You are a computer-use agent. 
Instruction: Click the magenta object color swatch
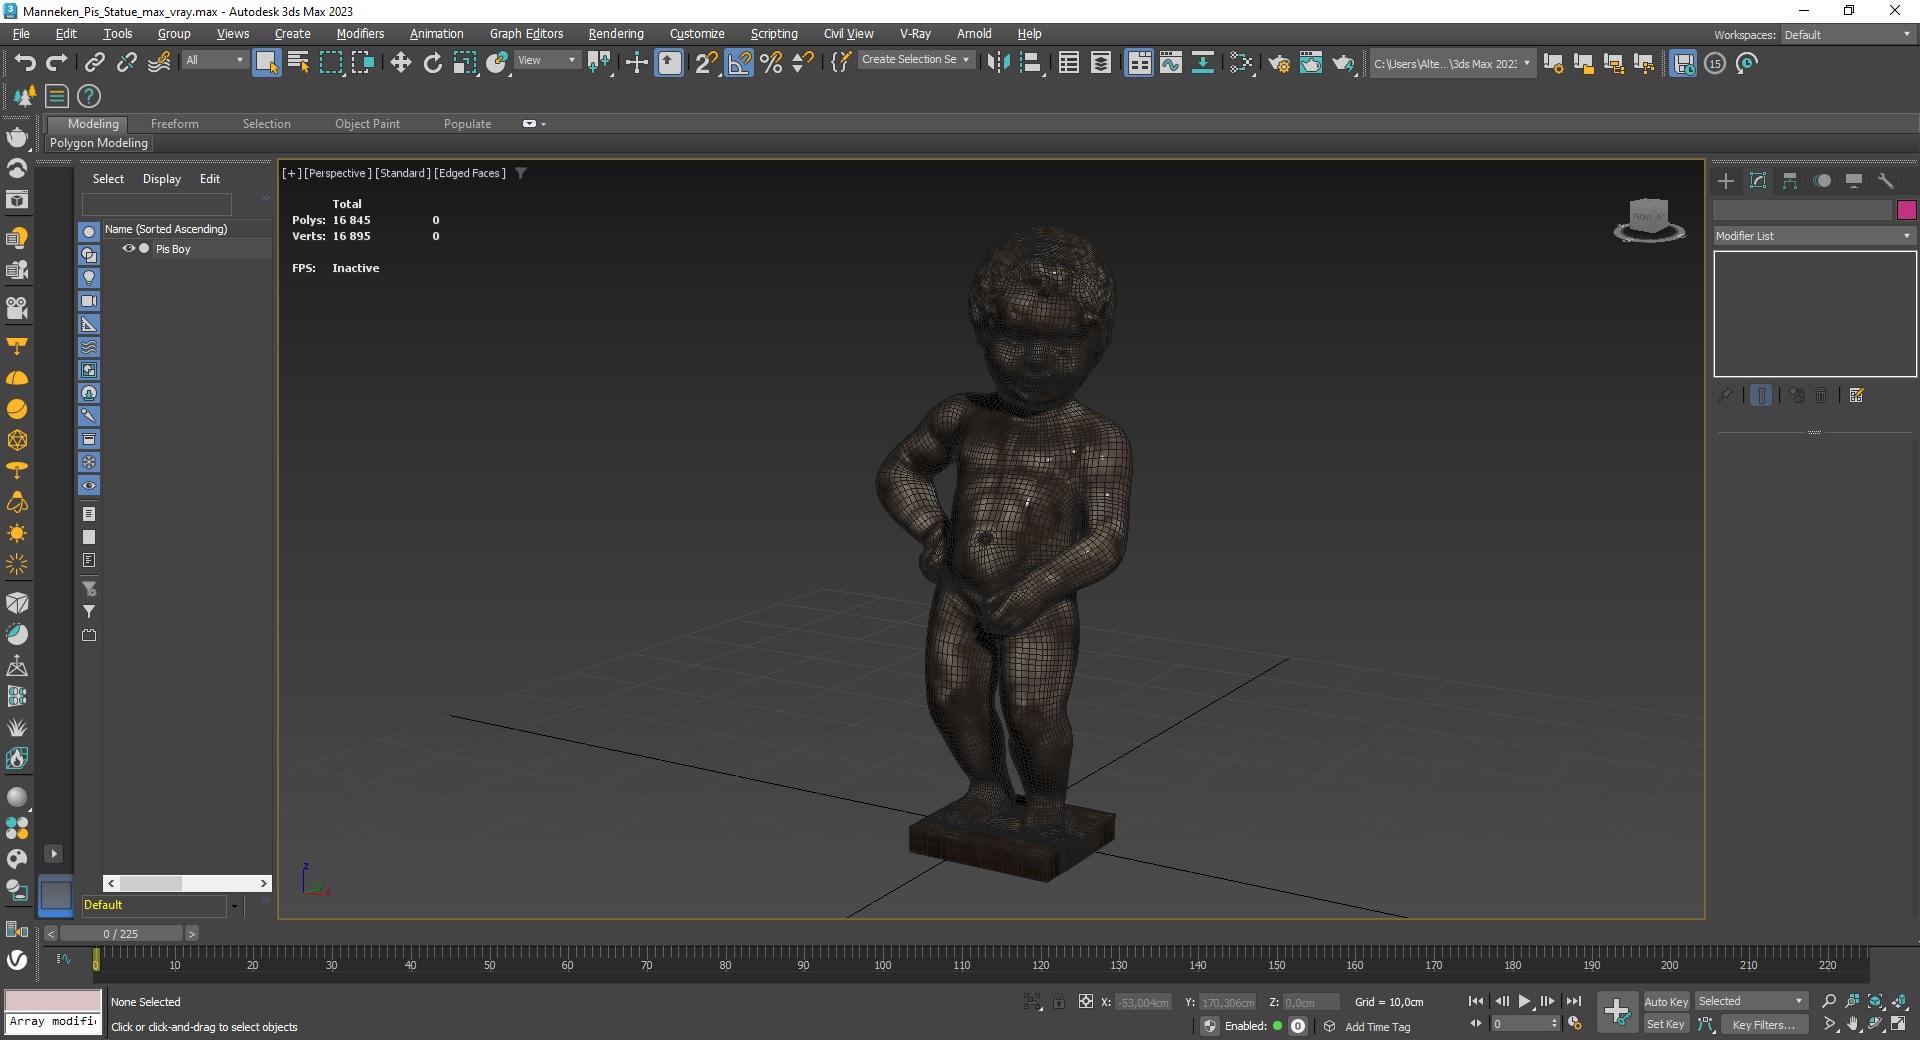[x=1907, y=210]
